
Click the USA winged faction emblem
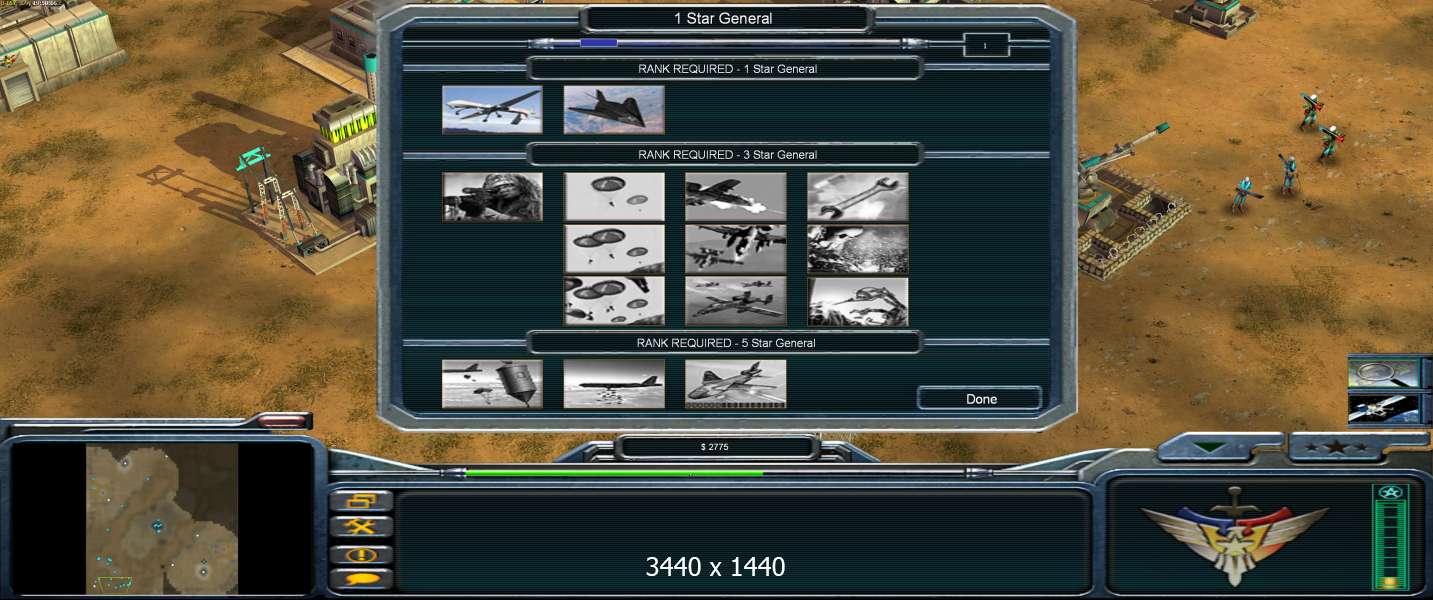(x=1234, y=537)
